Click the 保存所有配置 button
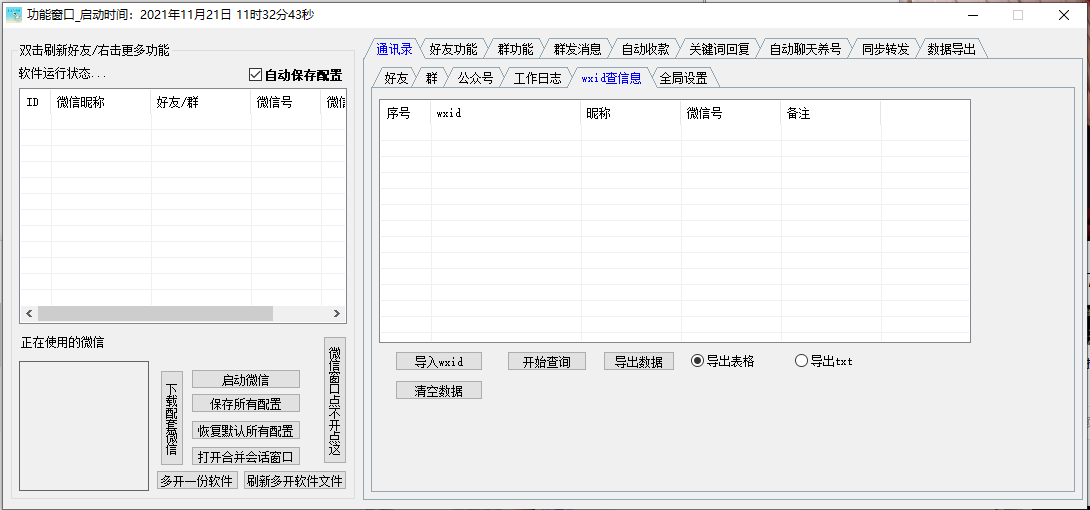 tap(245, 404)
